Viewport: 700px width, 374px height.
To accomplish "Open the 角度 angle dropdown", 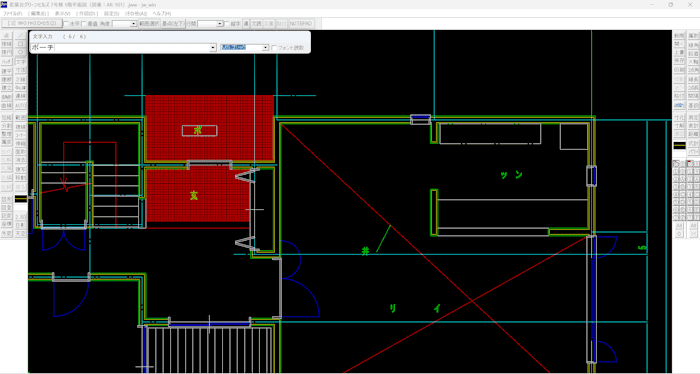I will click(133, 24).
